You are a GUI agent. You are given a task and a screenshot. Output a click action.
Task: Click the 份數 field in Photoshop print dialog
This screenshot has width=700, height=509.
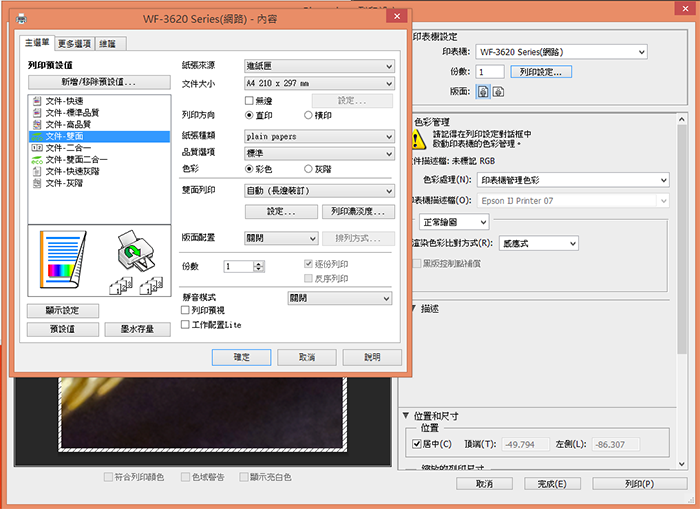tap(490, 72)
